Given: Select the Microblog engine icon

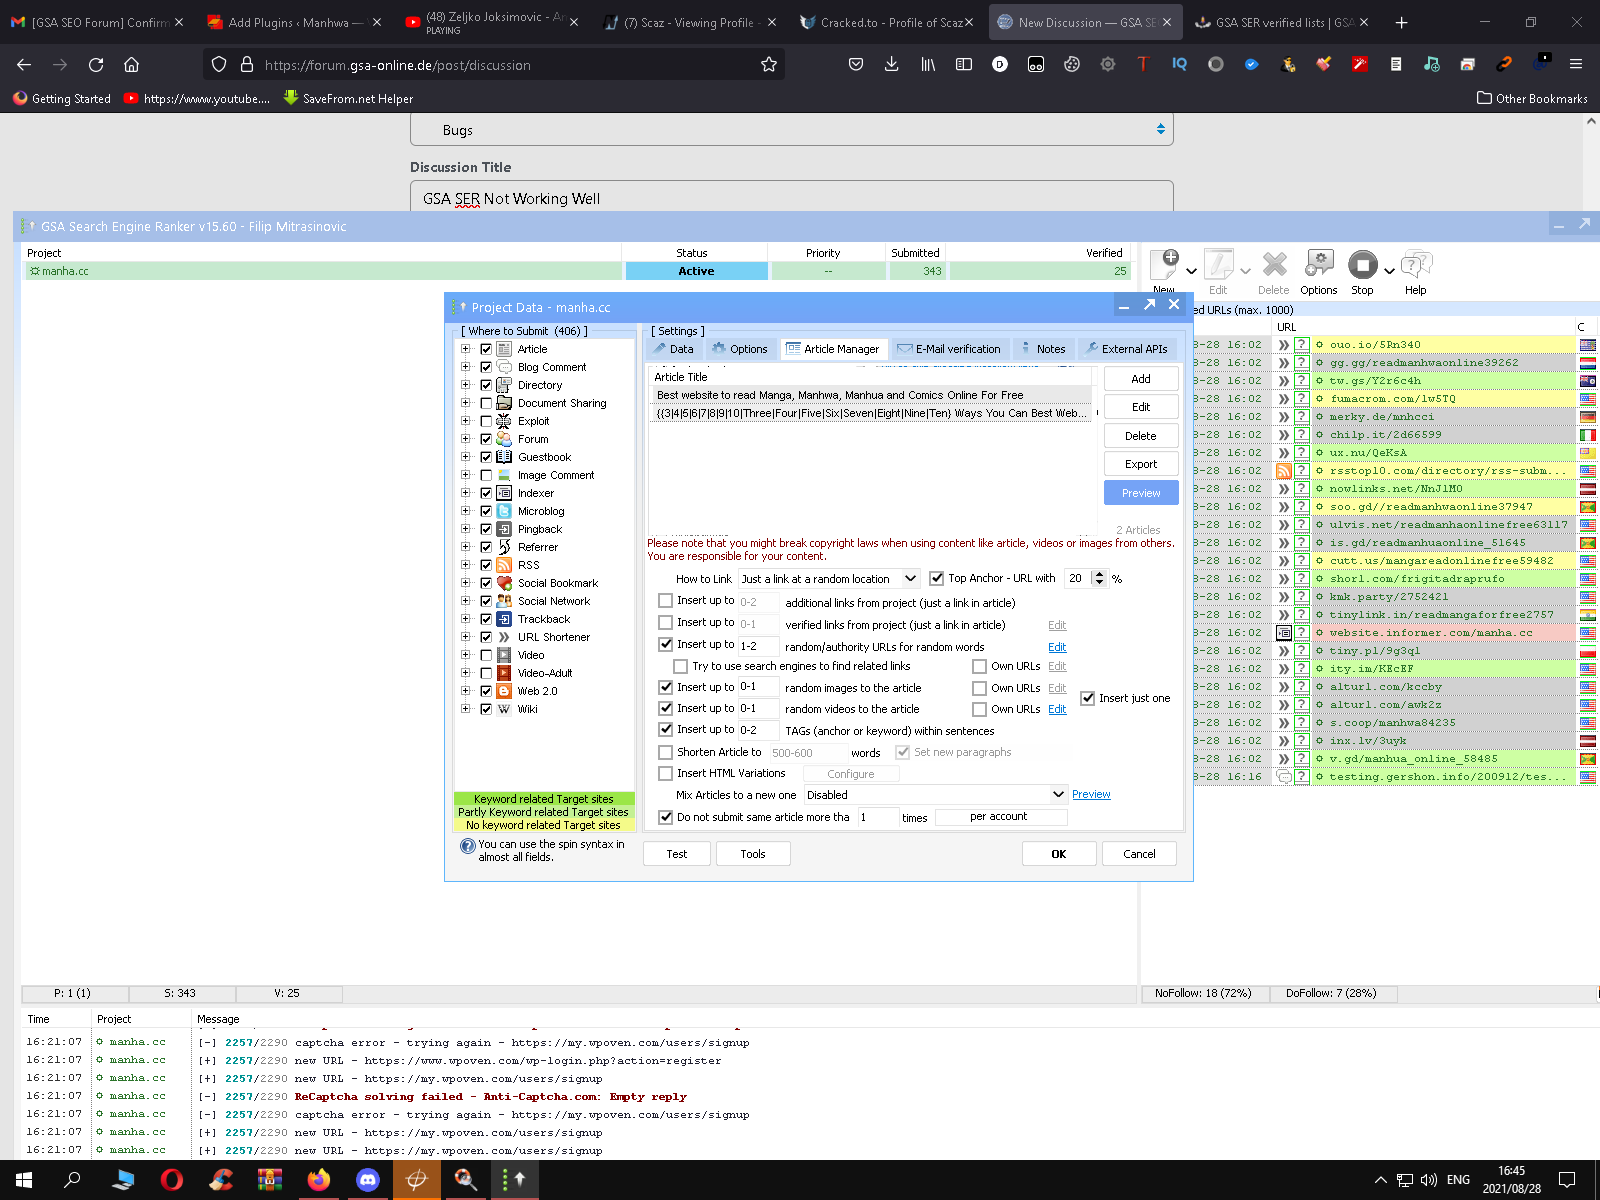Looking at the screenshot, I should [x=504, y=511].
